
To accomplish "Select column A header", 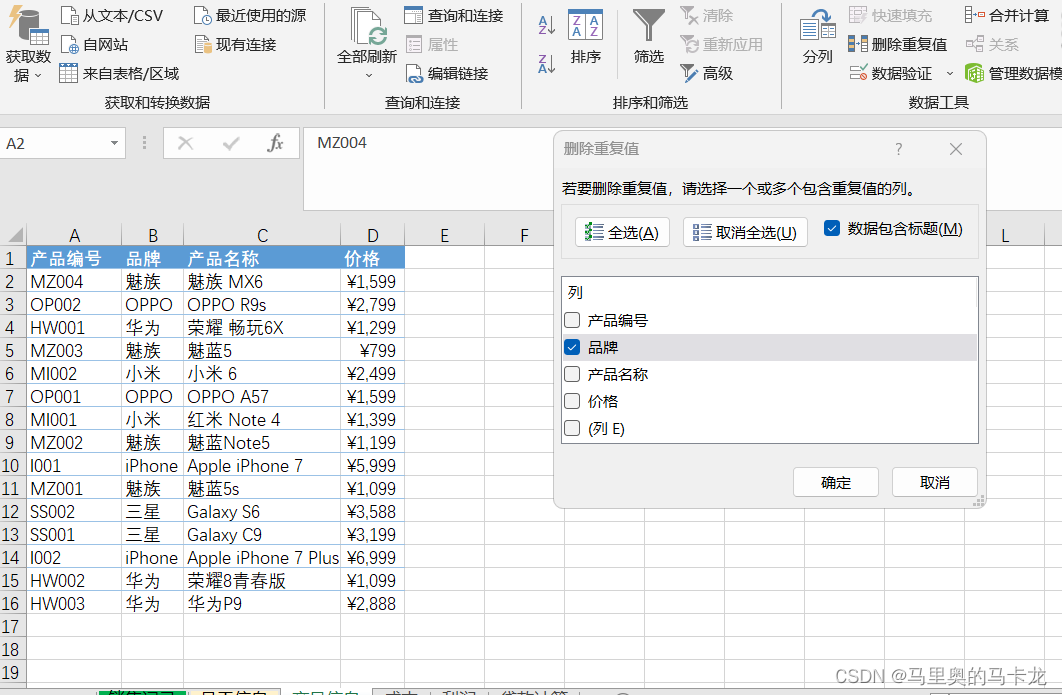I will click(75, 236).
